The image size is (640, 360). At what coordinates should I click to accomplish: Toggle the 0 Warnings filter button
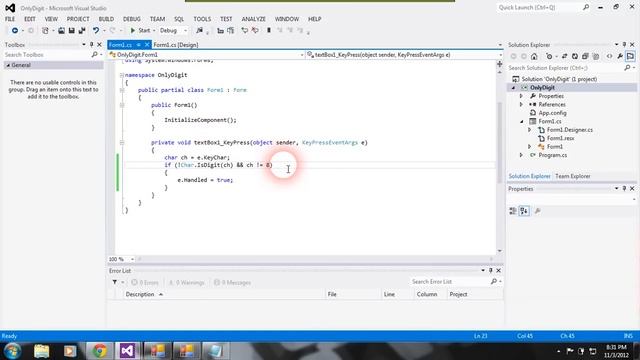pyautogui.click(x=186, y=282)
